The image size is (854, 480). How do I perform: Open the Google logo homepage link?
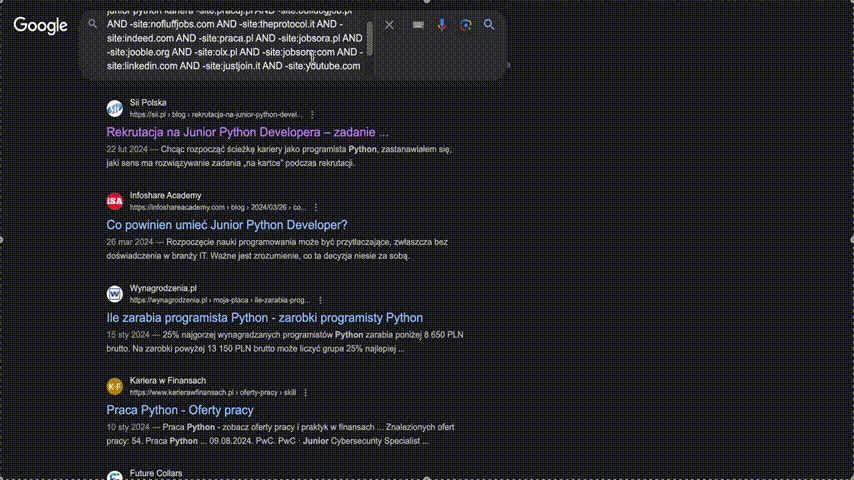click(x=41, y=25)
